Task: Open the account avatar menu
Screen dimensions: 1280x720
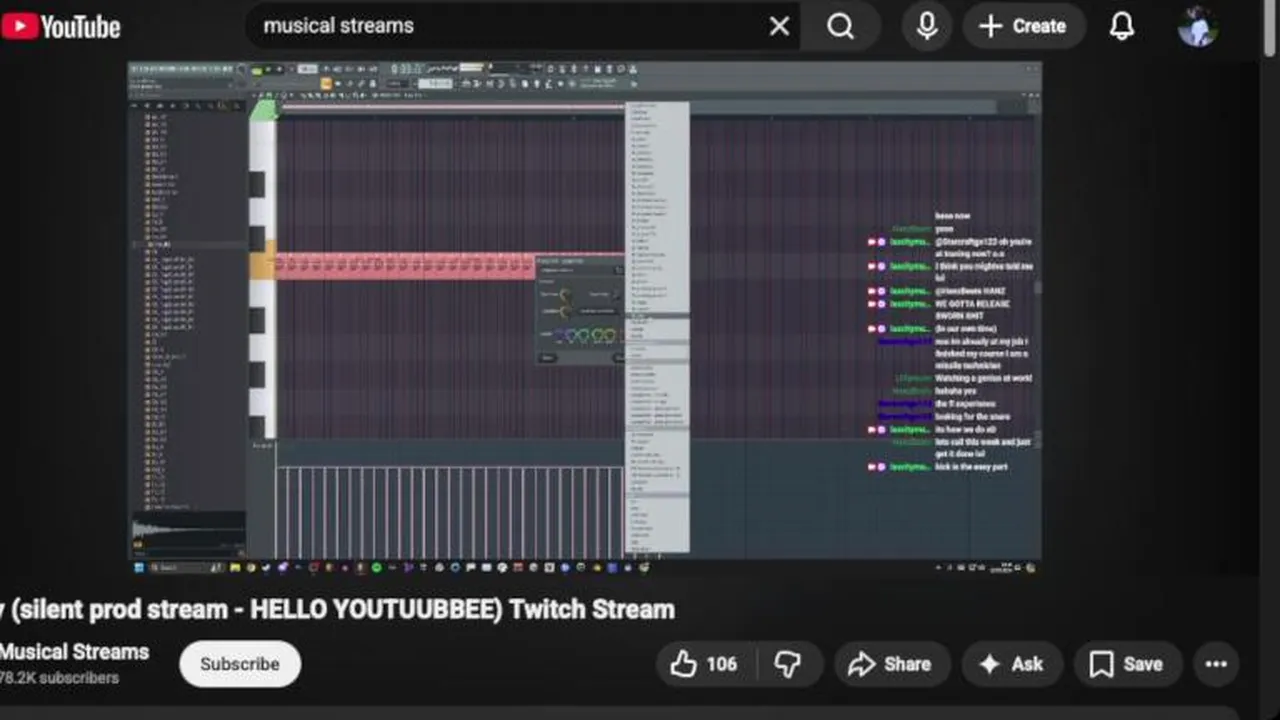Action: click(x=1197, y=27)
